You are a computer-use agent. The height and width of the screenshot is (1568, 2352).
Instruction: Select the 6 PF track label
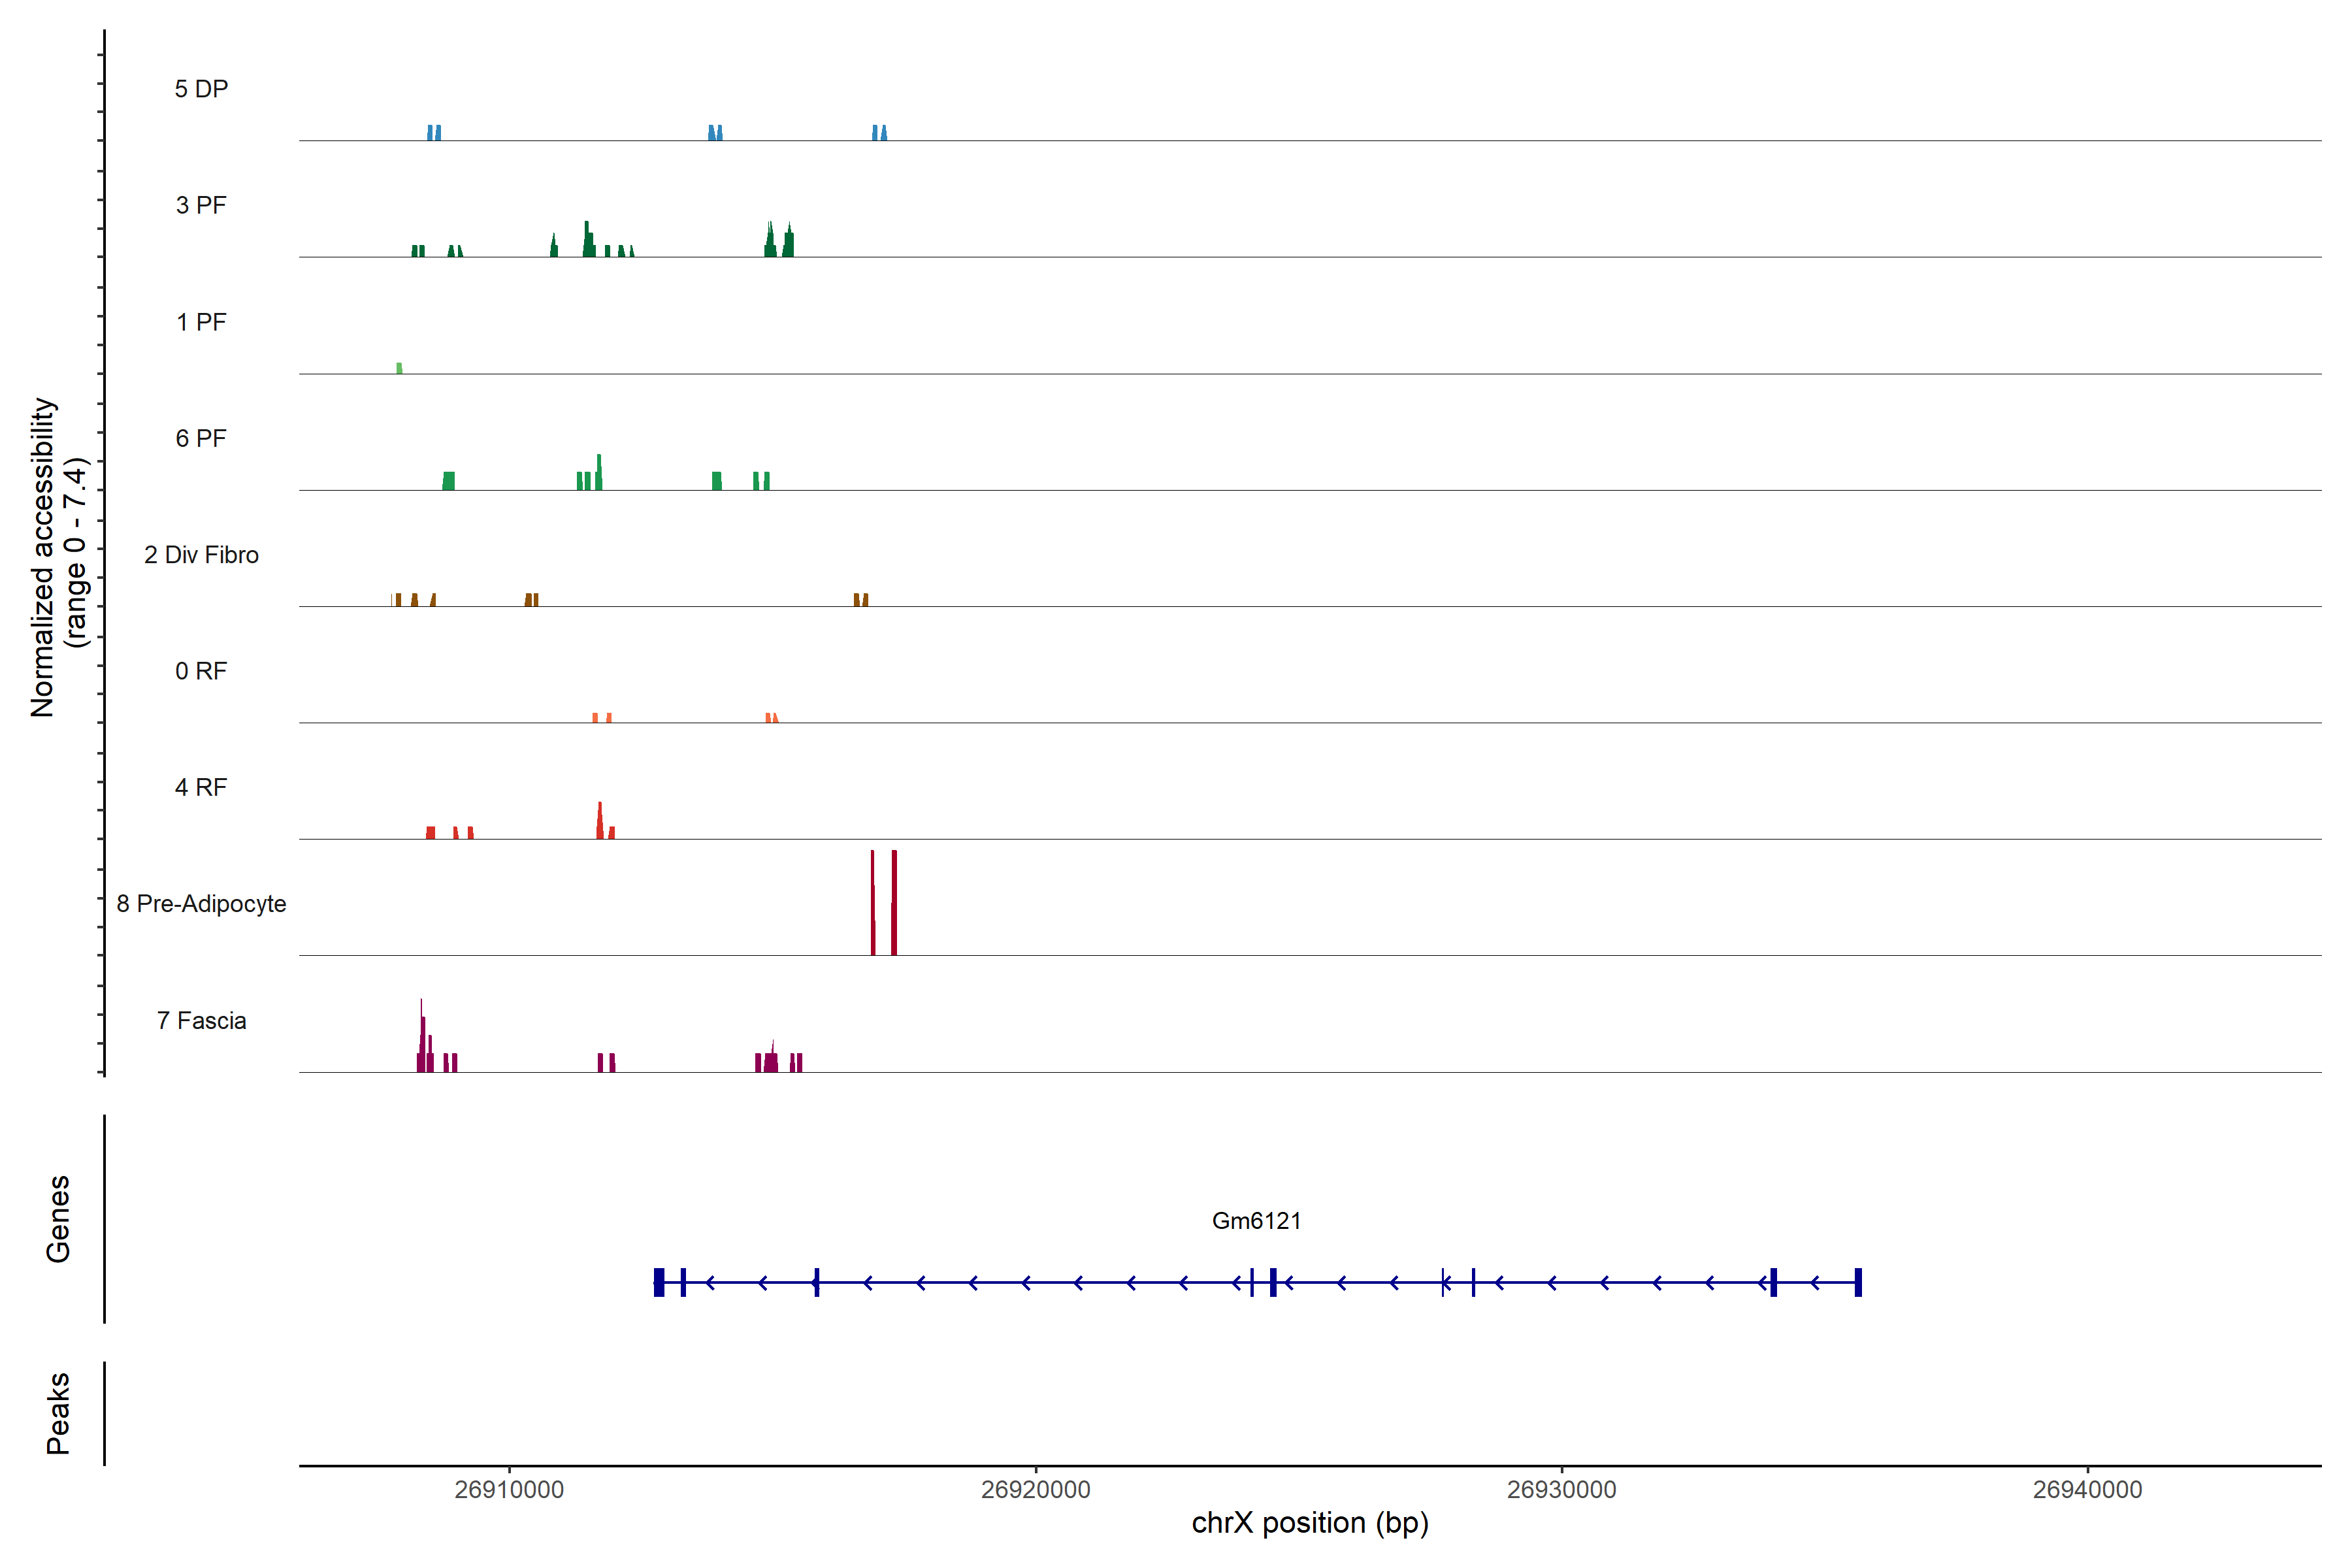coord(201,438)
